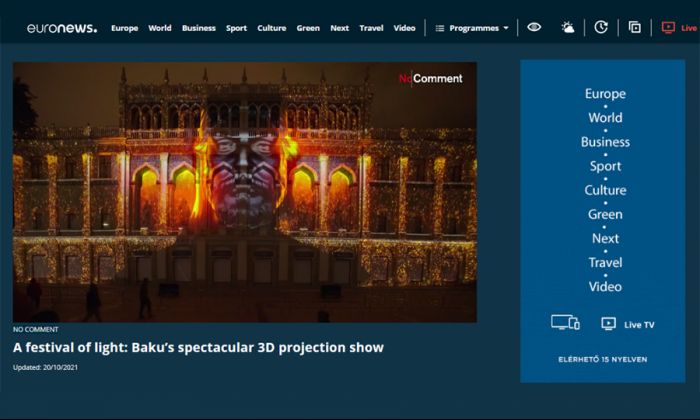Open Next in top navigation bar
700x420 pixels.
pos(339,28)
